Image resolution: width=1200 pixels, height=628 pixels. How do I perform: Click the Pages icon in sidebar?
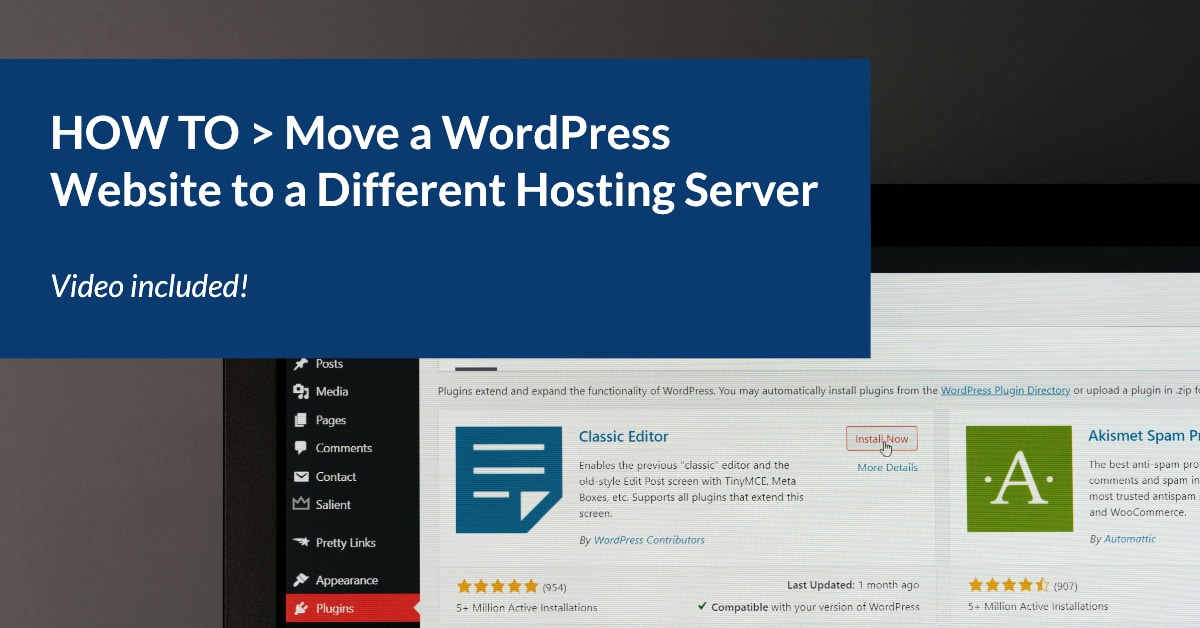pyautogui.click(x=300, y=420)
